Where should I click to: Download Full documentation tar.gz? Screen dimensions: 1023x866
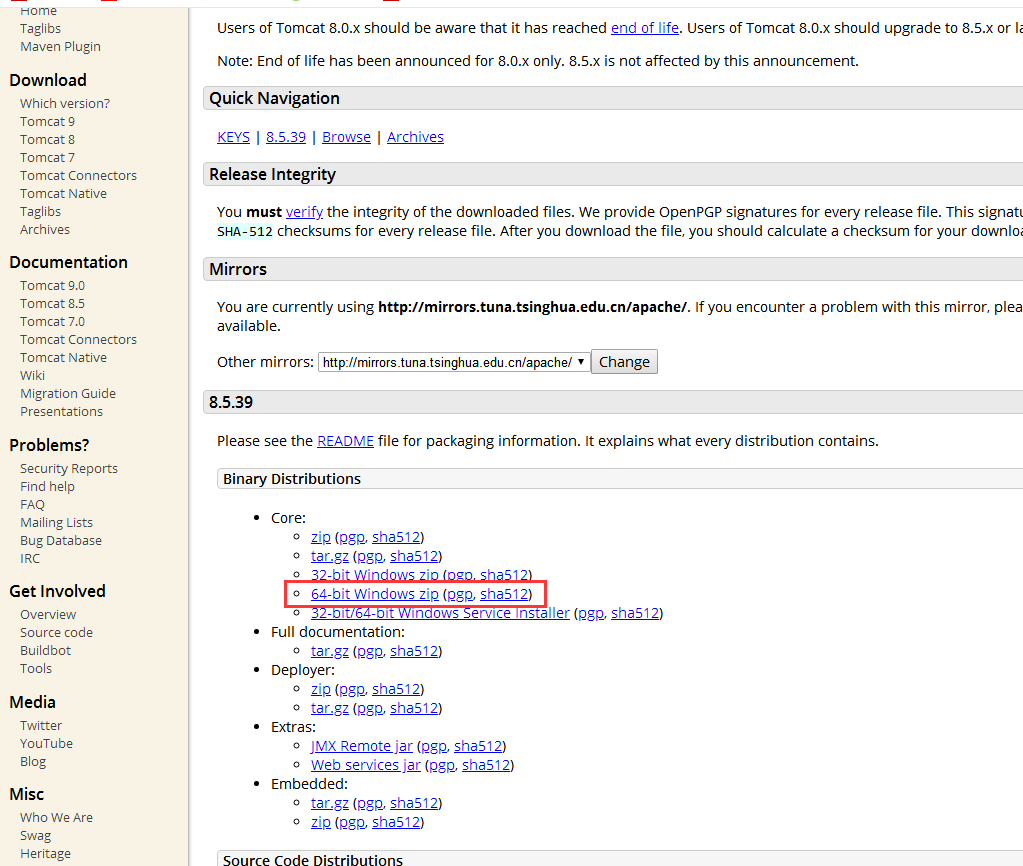point(329,651)
